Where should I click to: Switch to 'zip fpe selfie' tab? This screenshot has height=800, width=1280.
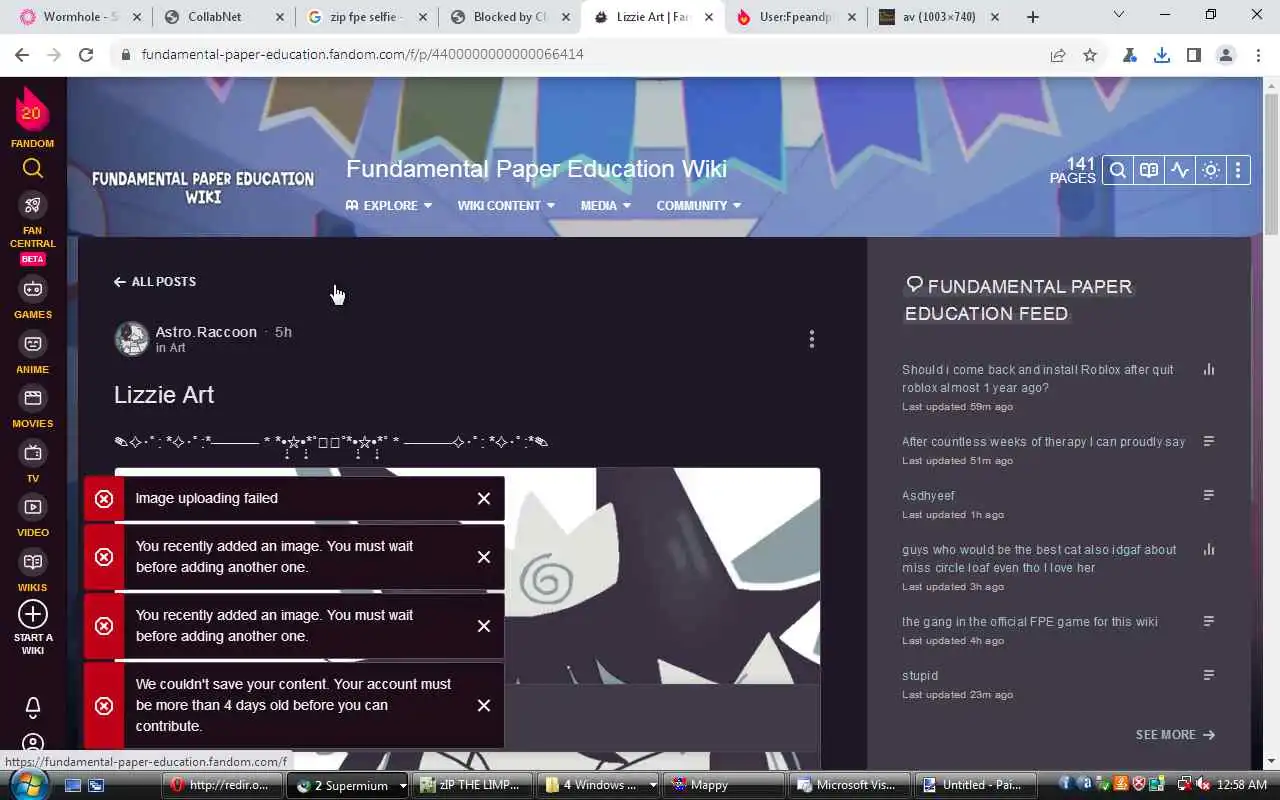366,17
